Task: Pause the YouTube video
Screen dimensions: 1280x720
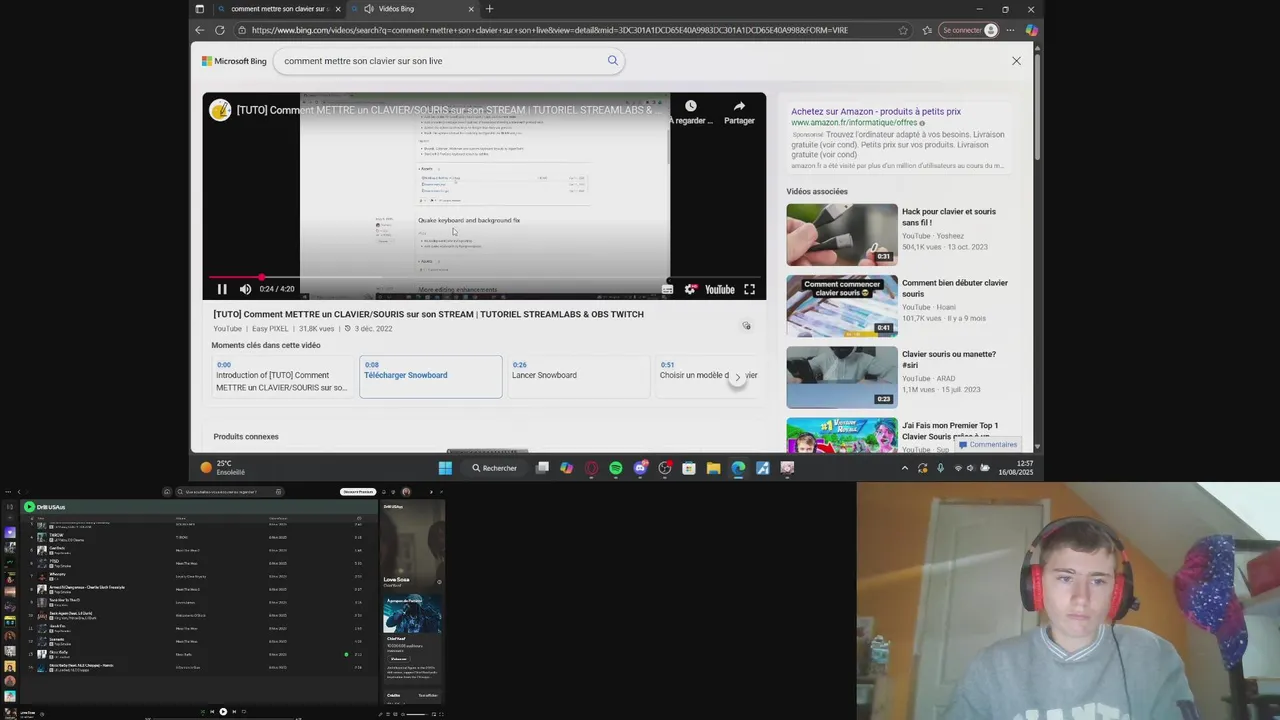Action: click(222, 289)
